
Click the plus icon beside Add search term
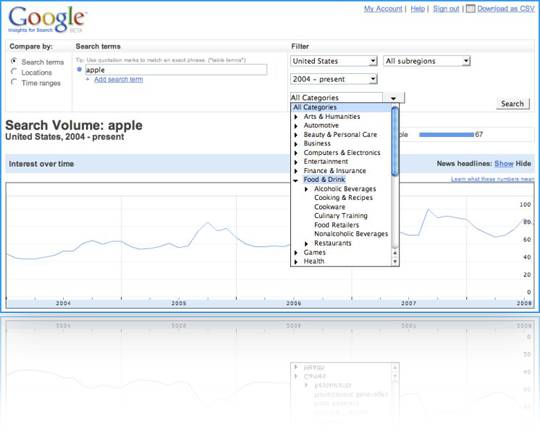pos(87,80)
